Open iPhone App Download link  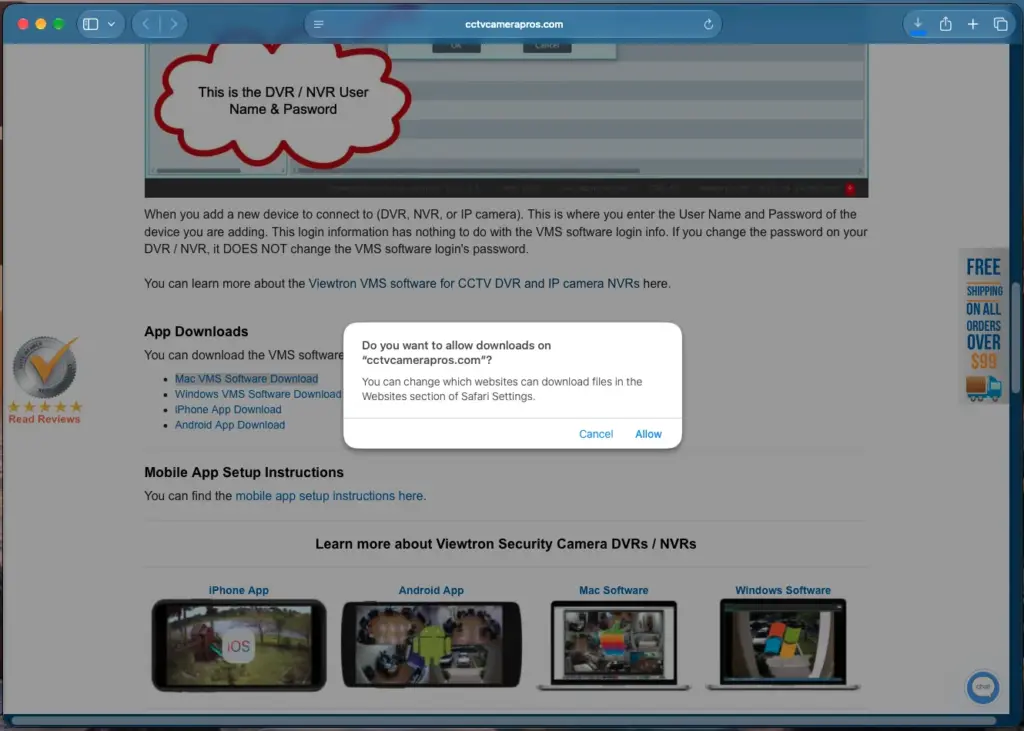pos(228,410)
